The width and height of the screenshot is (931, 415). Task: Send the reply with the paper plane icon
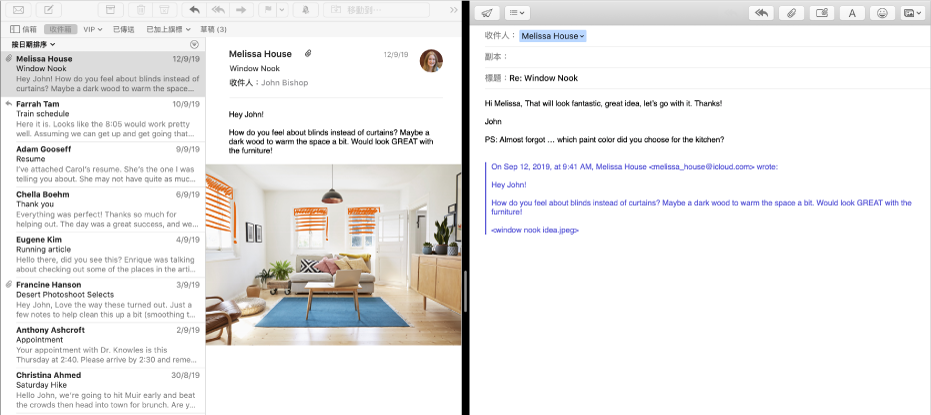pyautogui.click(x=487, y=13)
